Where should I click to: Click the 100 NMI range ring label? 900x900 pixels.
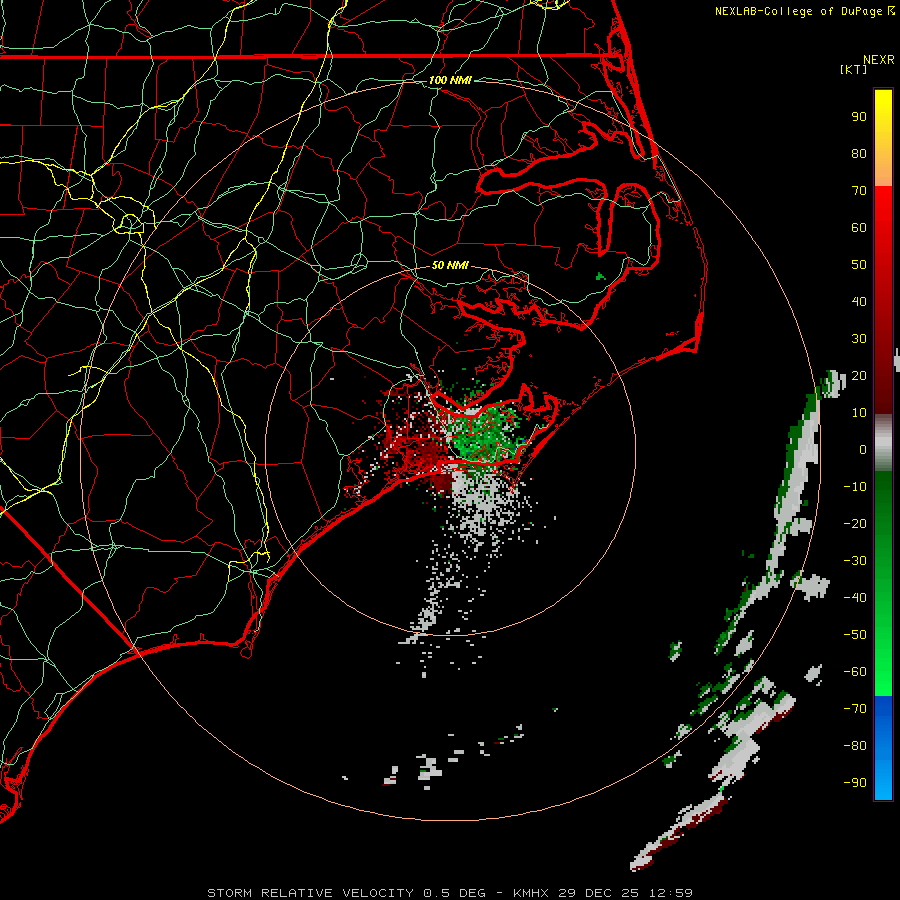point(450,80)
